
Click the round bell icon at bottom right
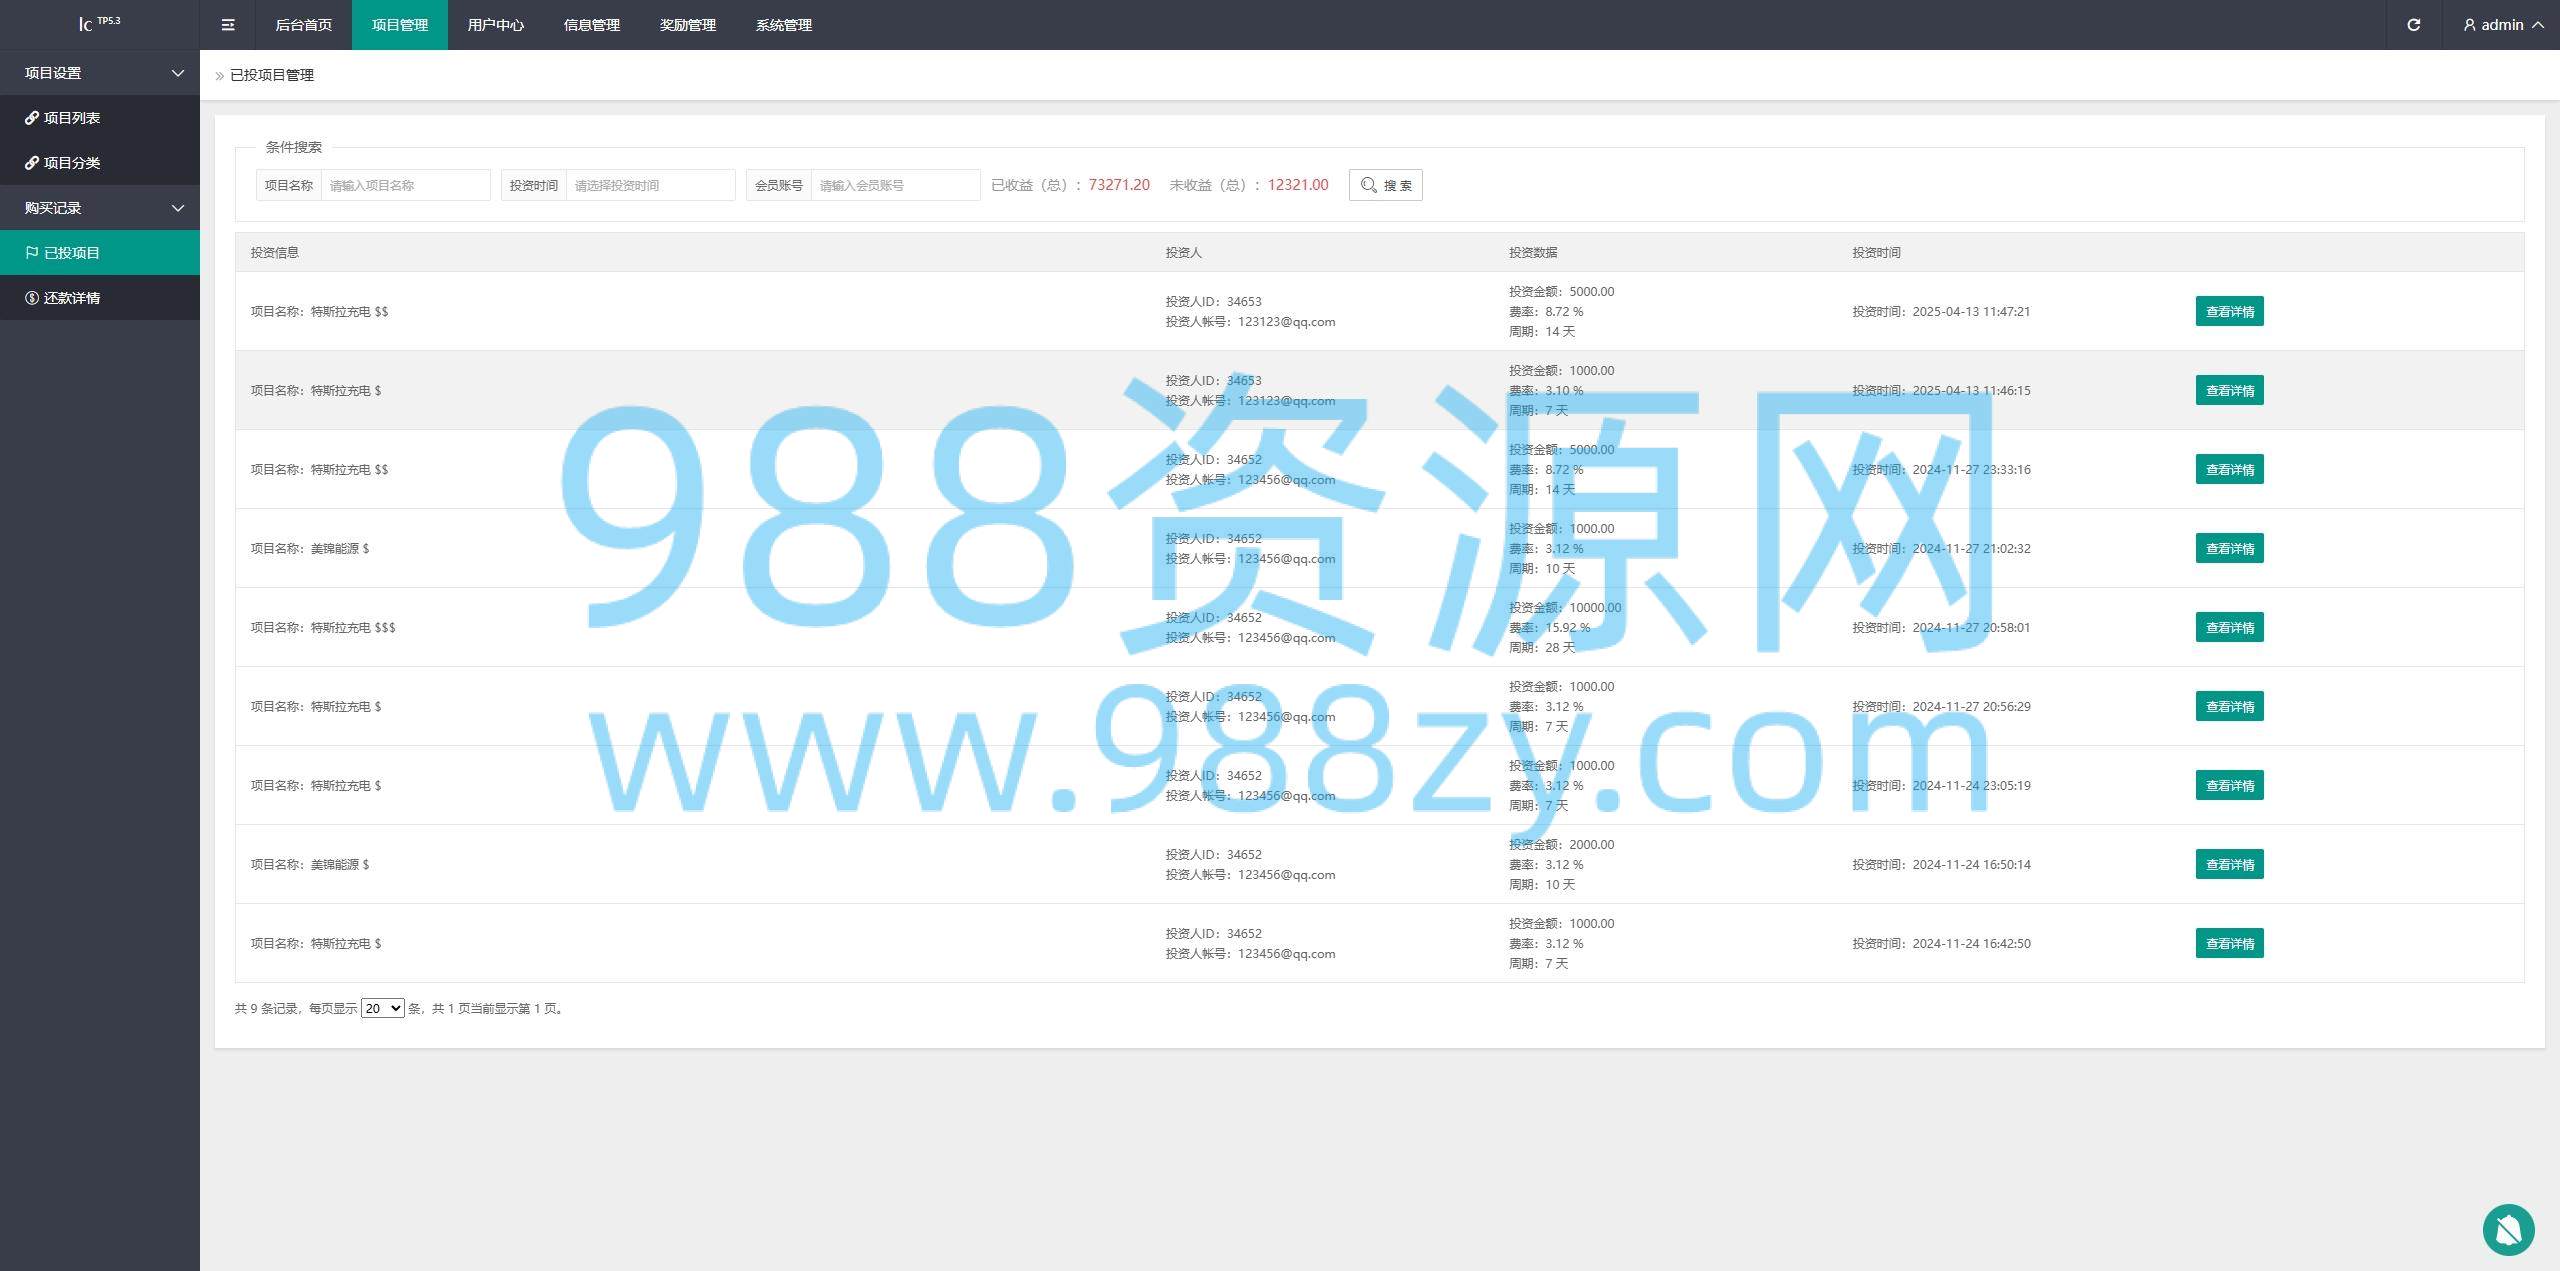point(2508,1229)
